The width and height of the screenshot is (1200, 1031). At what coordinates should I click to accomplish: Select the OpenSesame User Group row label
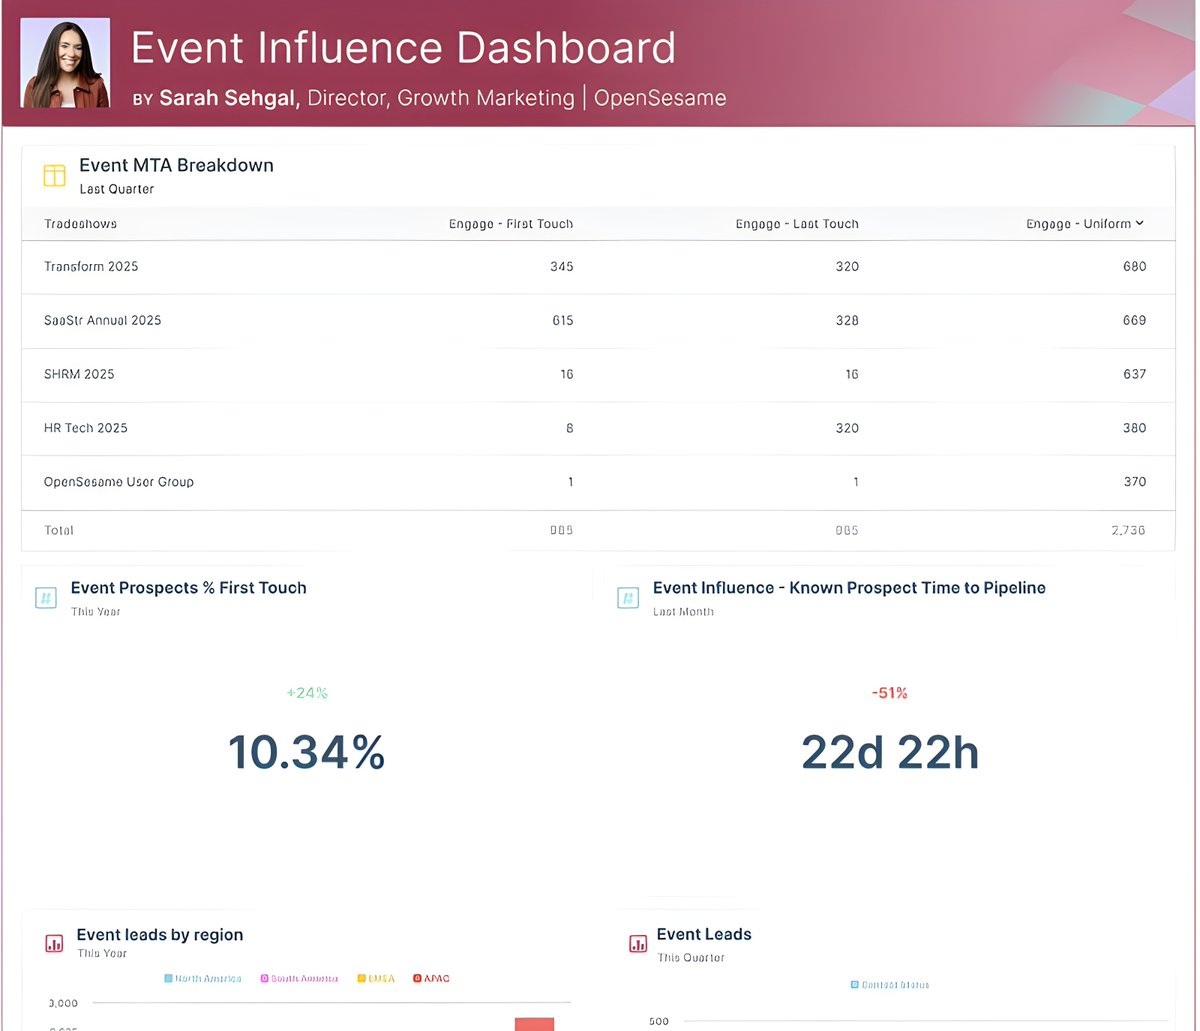(x=119, y=482)
